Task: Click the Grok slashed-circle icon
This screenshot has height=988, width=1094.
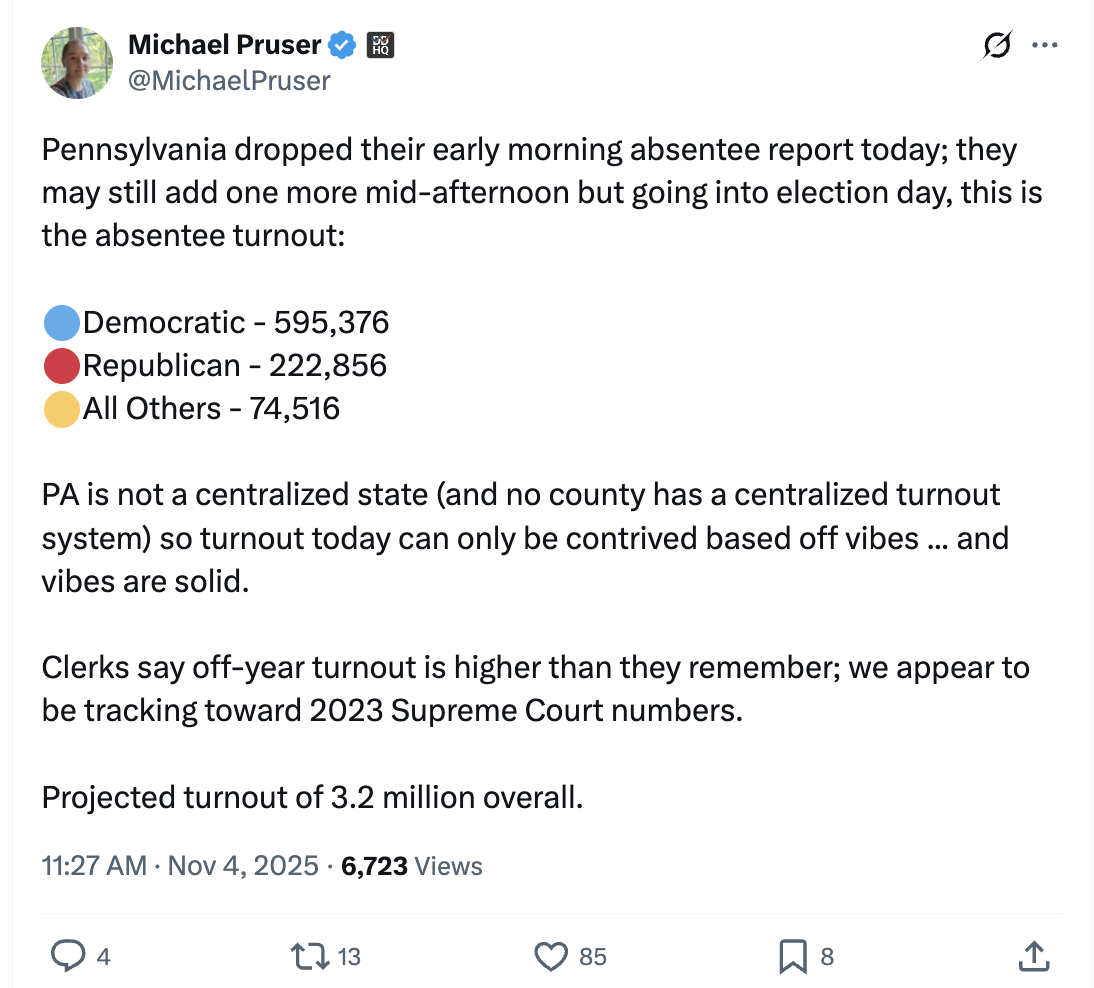Action: 996,45
